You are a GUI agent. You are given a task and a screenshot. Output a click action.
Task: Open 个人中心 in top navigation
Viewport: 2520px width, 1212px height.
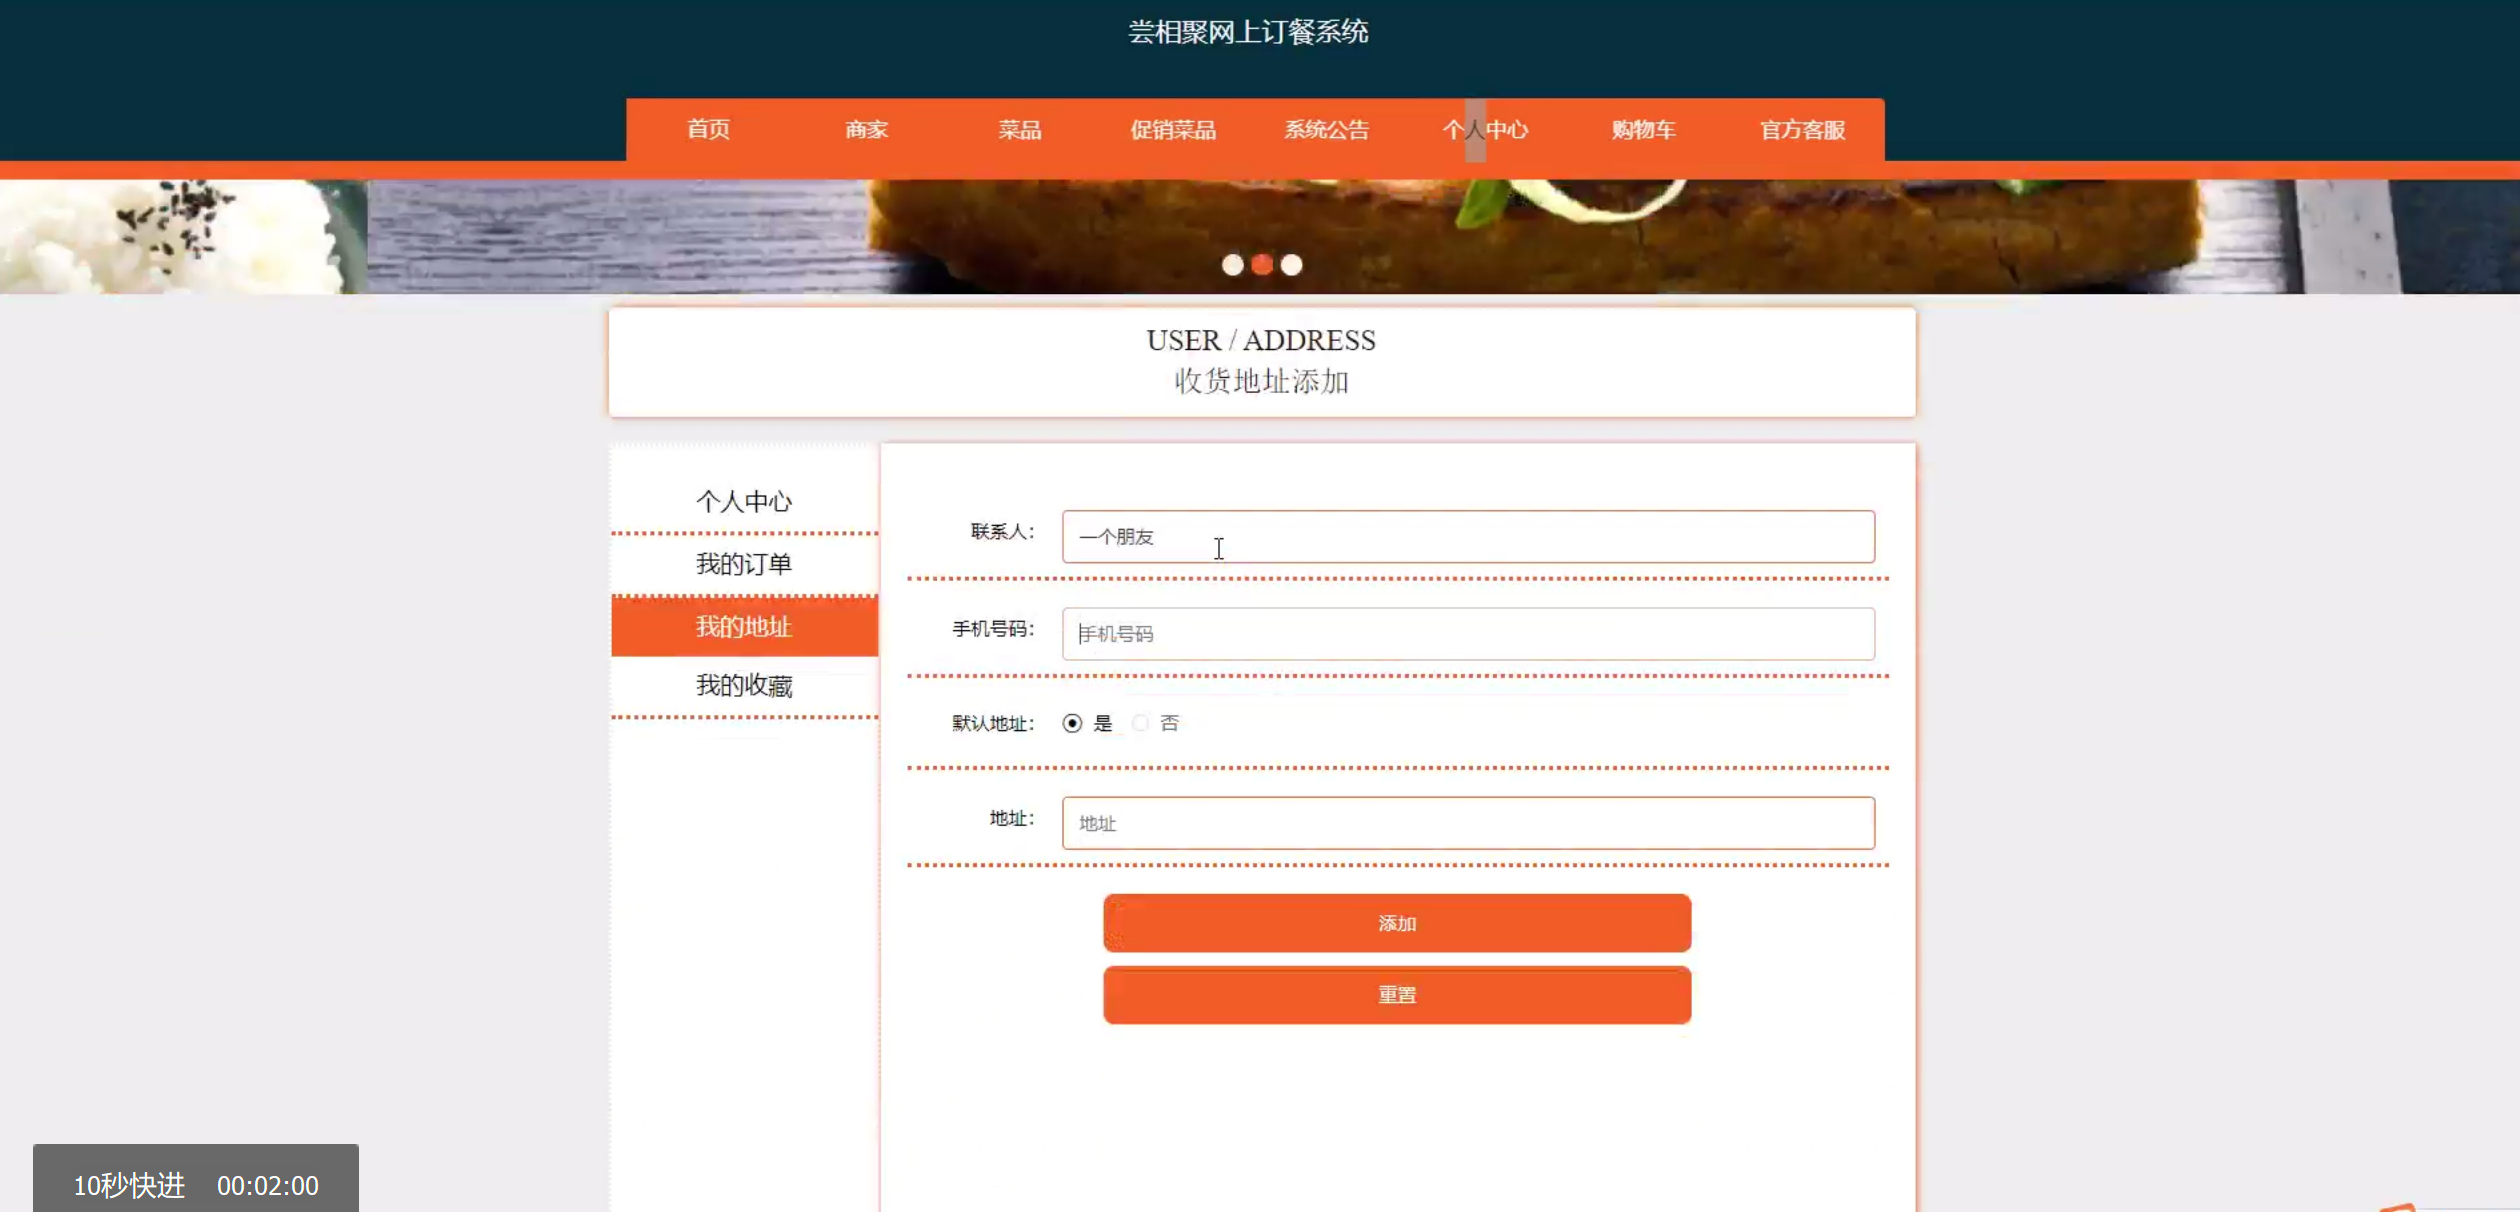[1485, 130]
